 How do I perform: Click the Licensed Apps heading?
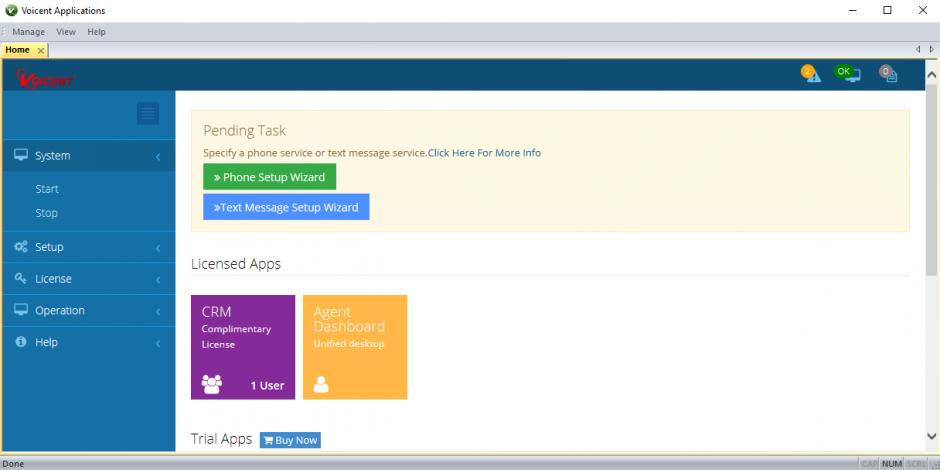pos(236,264)
